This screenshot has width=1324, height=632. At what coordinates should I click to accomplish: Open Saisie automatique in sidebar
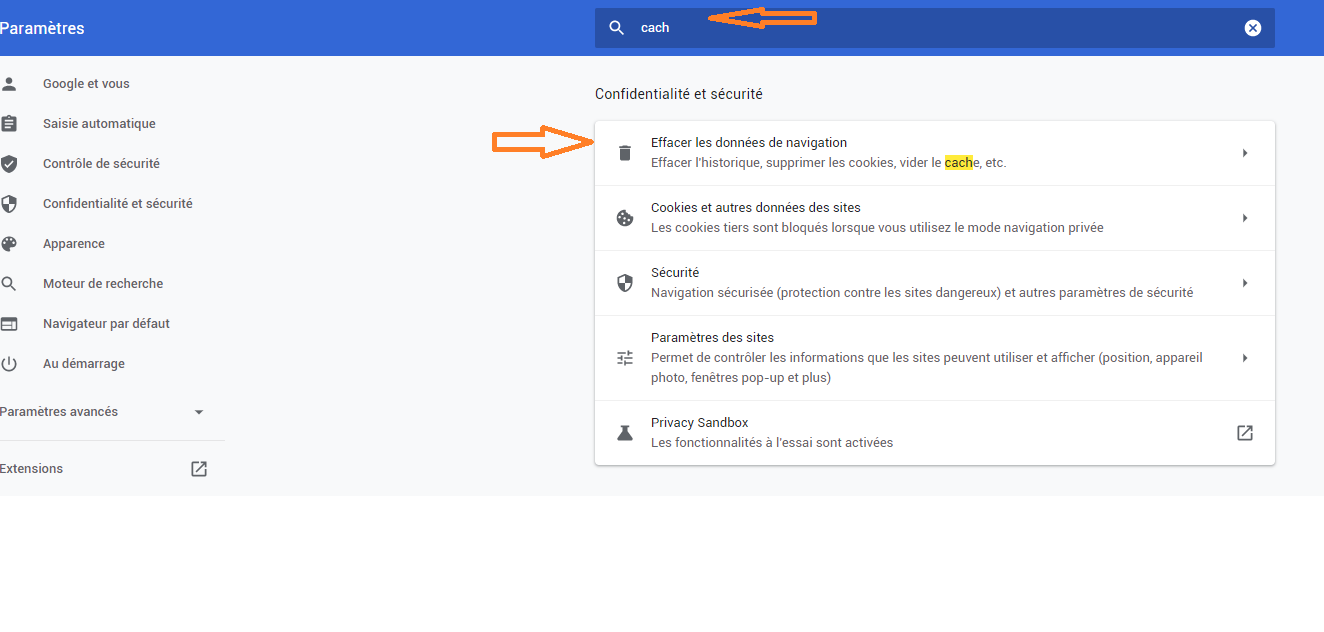pyautogui.click(x=99, y=124)
